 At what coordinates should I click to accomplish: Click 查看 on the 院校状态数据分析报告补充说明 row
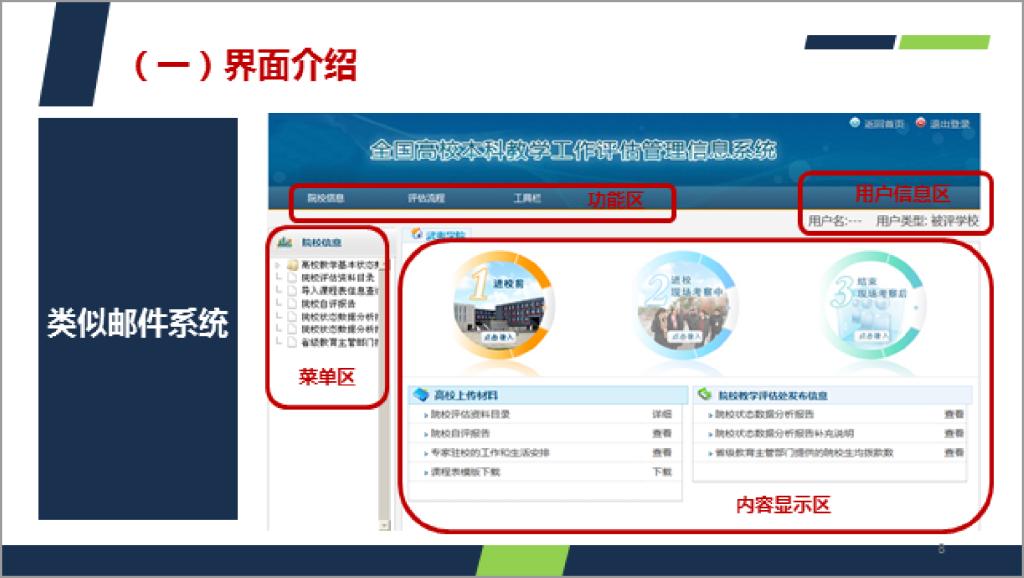tap(953, 433)
